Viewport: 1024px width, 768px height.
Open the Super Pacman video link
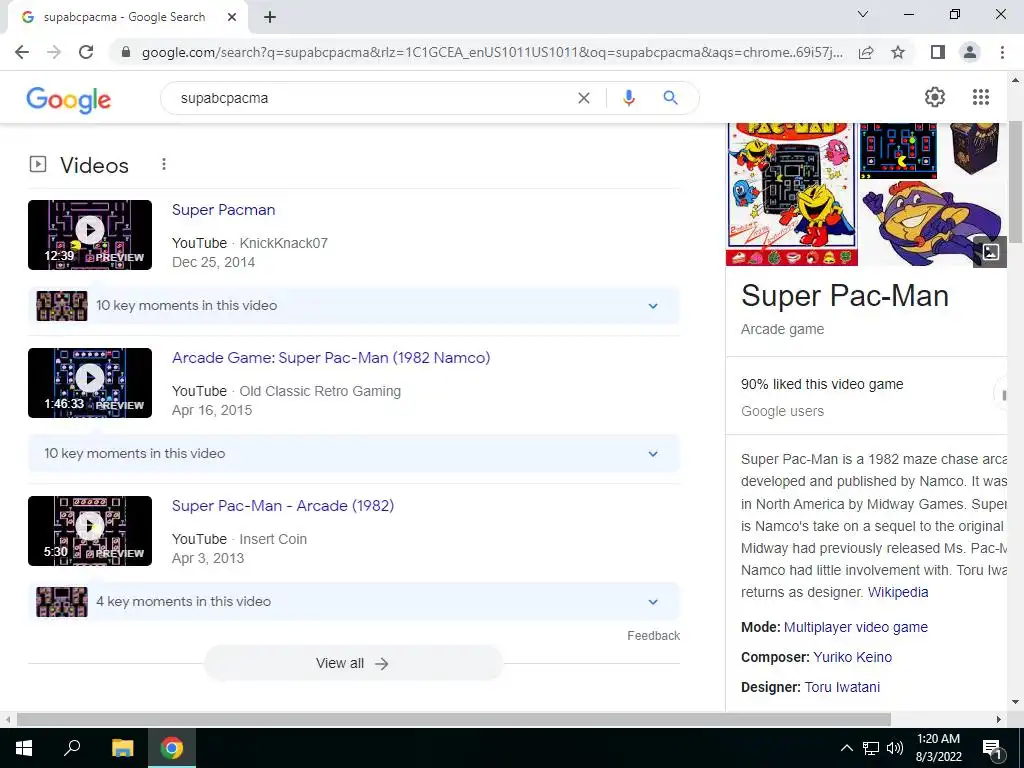point(223,210)
